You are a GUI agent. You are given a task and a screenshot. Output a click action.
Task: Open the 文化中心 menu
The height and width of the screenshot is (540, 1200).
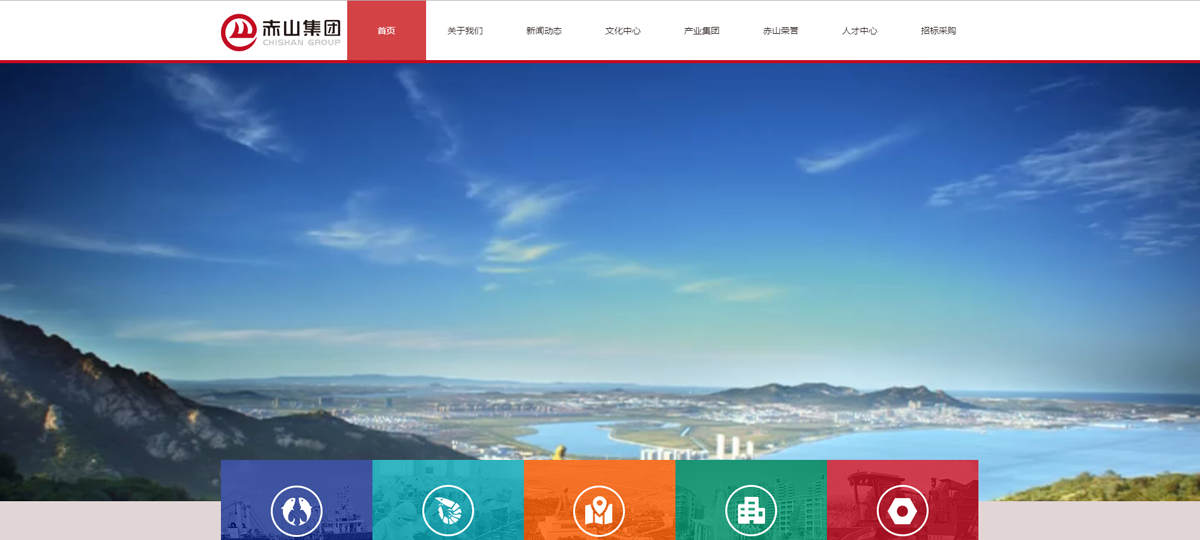[x=623, y=31]
